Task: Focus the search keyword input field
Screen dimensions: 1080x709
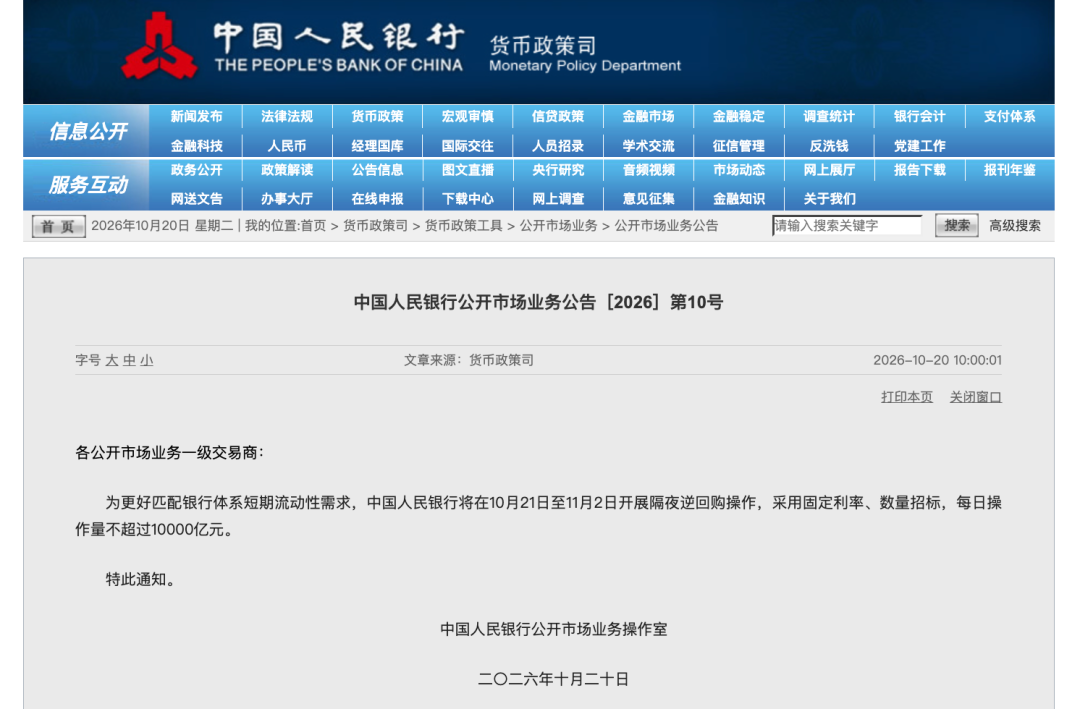Action: click(x=847, y=225)
